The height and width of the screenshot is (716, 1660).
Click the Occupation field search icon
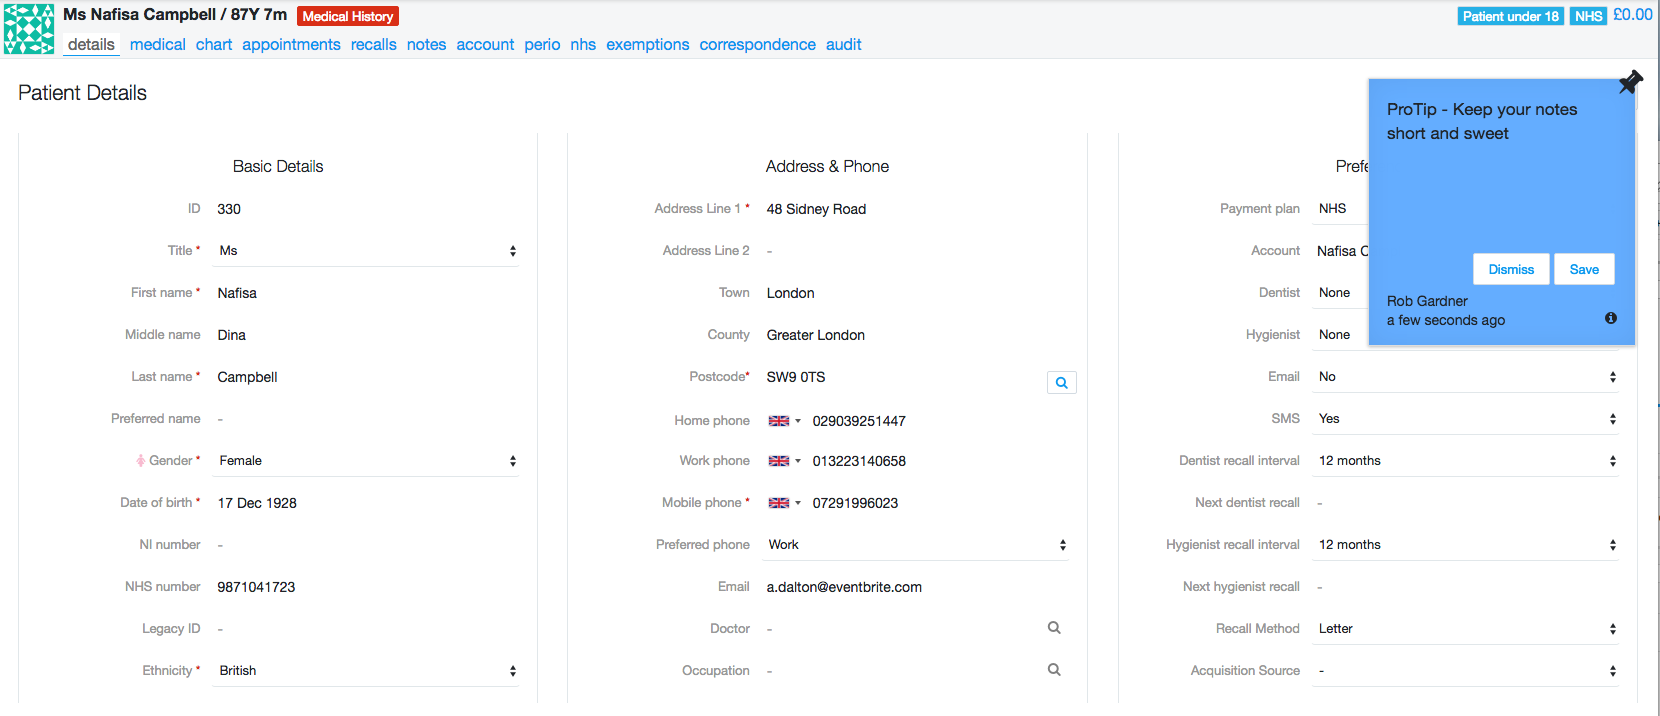[x=1054, y=670]
